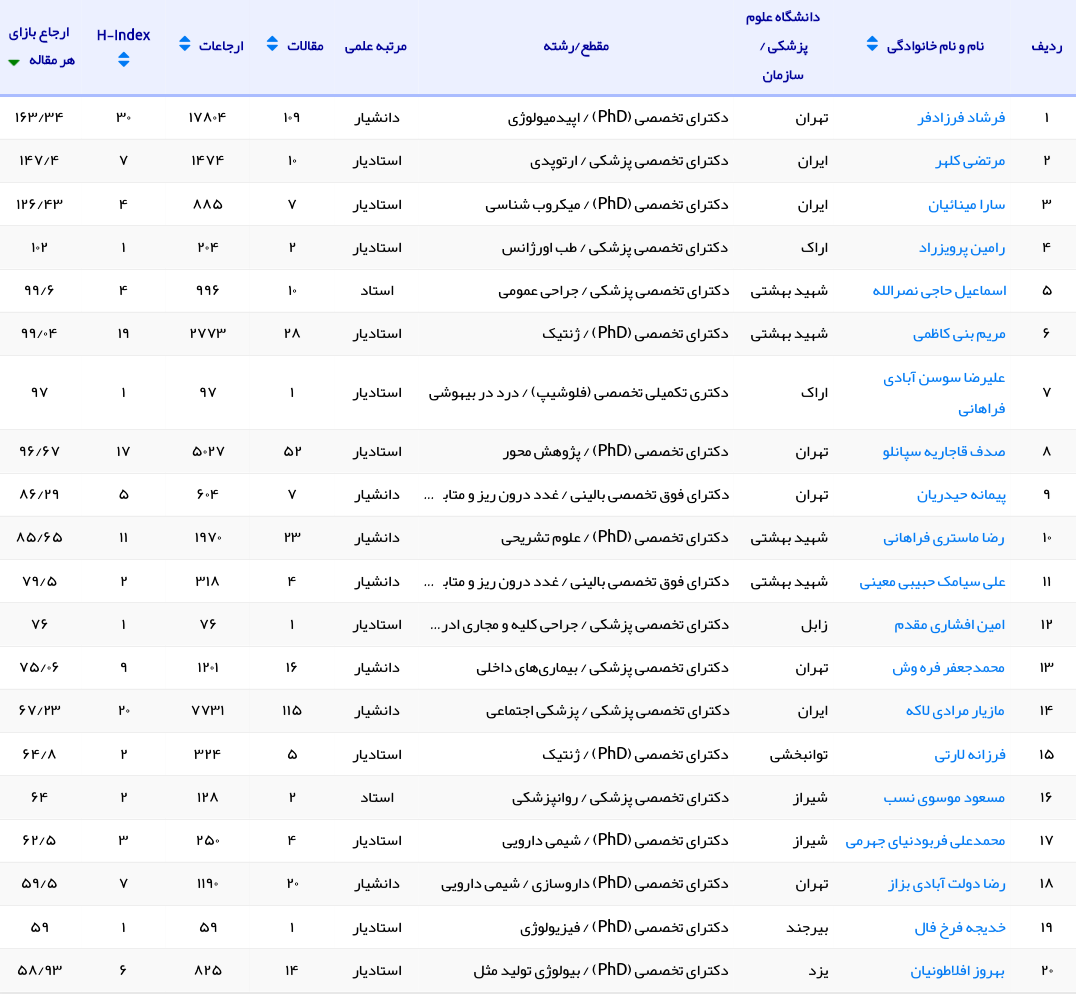
Task: Open امین افشاری مقدم profile link
Action: [949, 625]
